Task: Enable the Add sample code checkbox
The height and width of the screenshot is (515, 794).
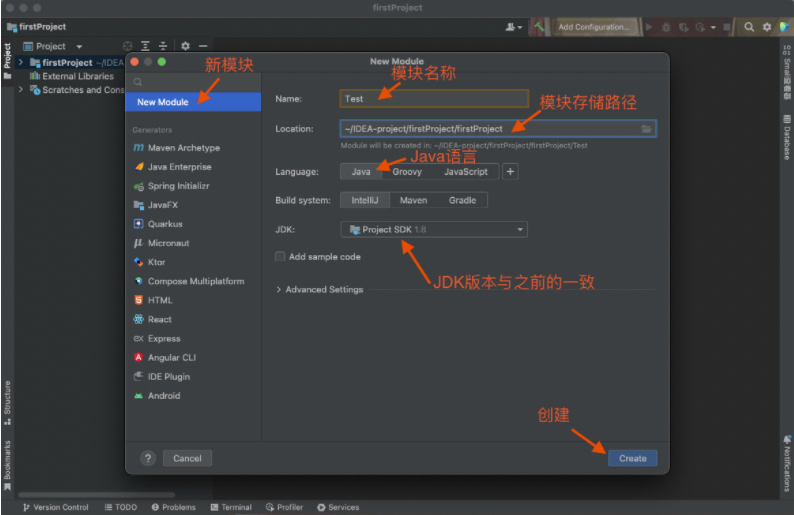Action: (x=280, y=257)
